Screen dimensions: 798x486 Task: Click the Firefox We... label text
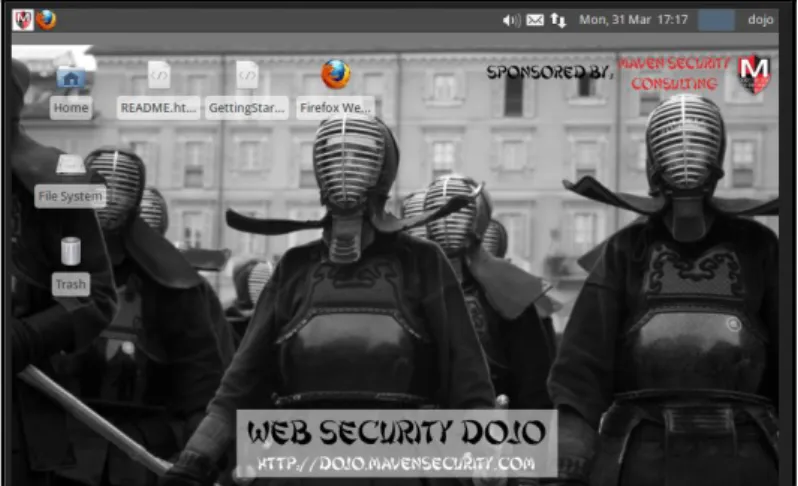point(335,108)
